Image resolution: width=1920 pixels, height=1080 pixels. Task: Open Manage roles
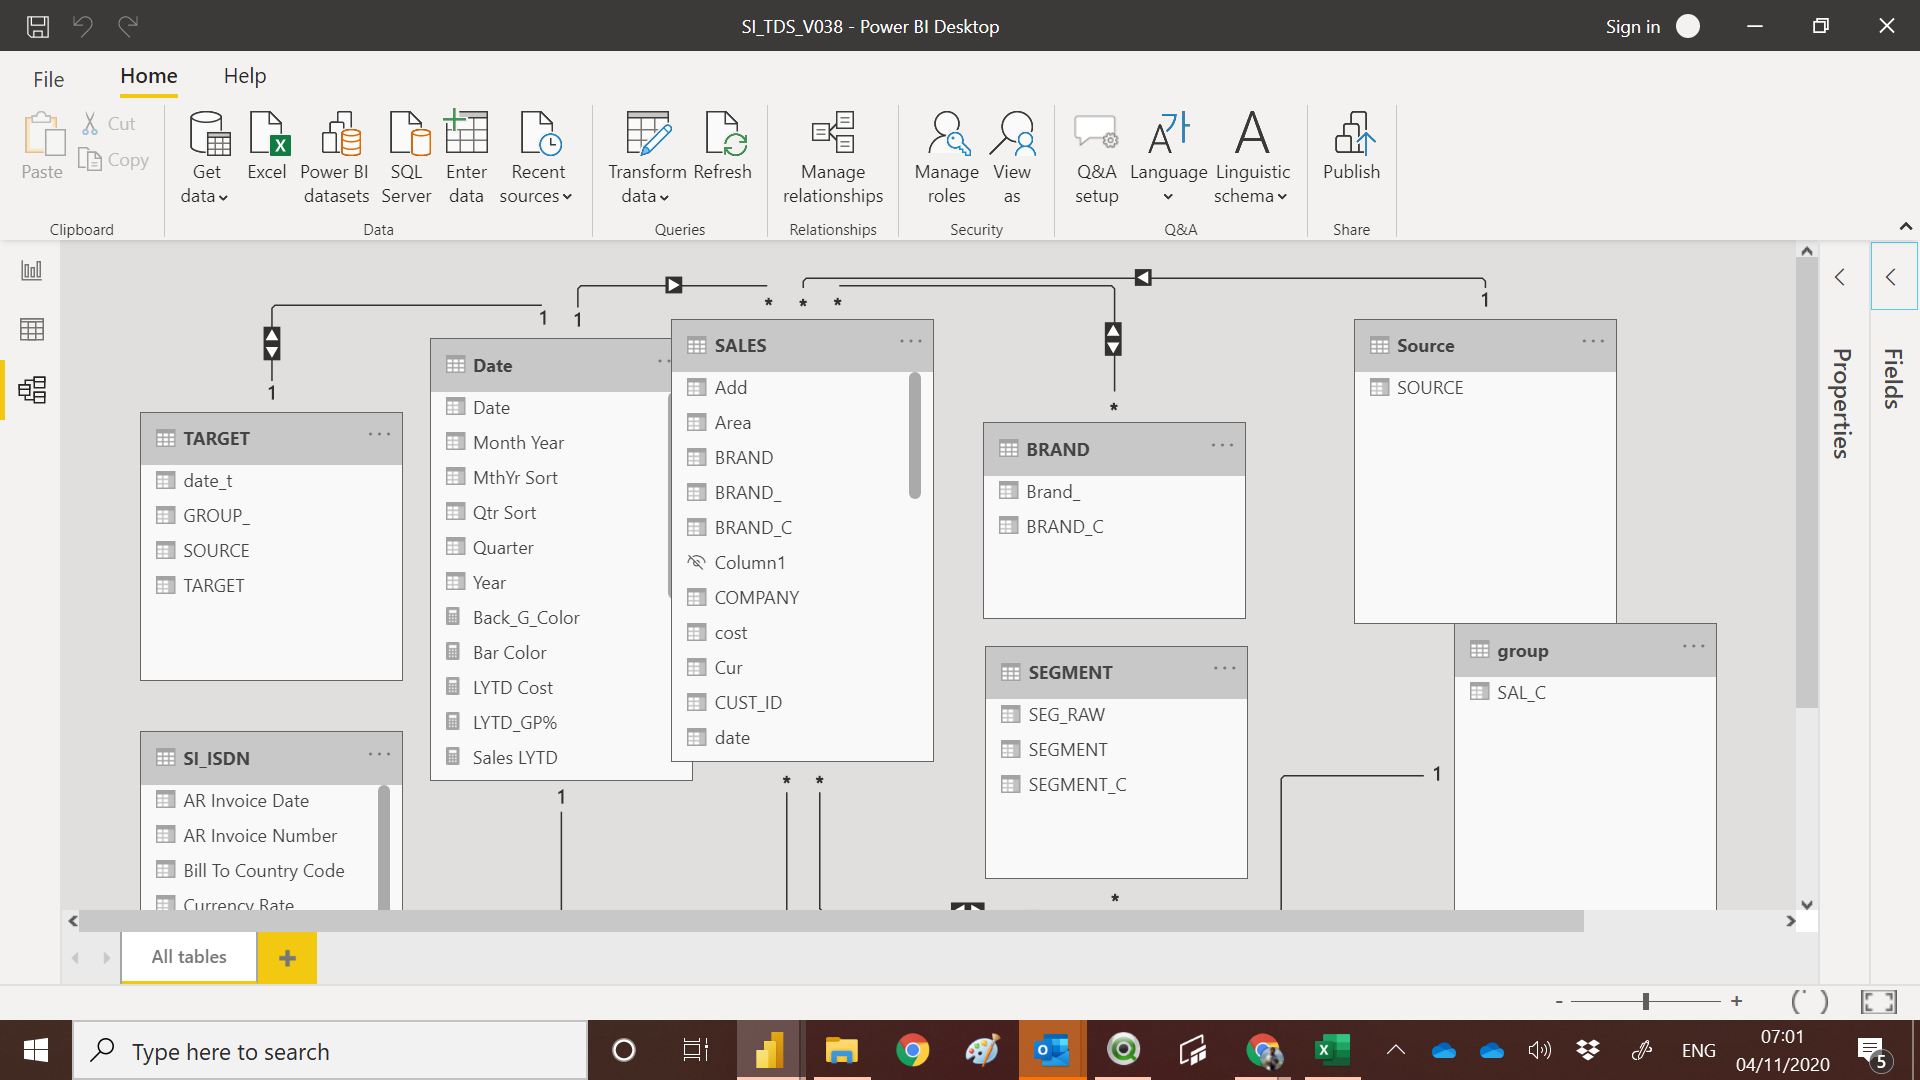click(x=946, y=157)
